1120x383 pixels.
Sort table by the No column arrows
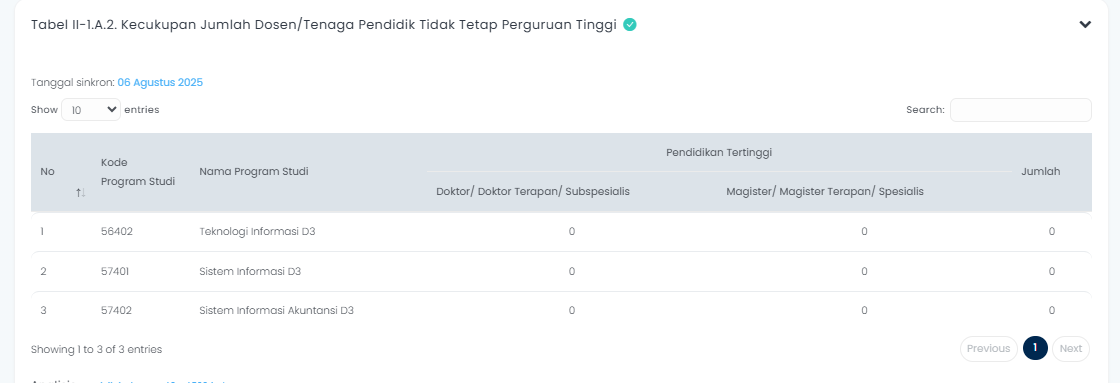[x=81, y=193]
